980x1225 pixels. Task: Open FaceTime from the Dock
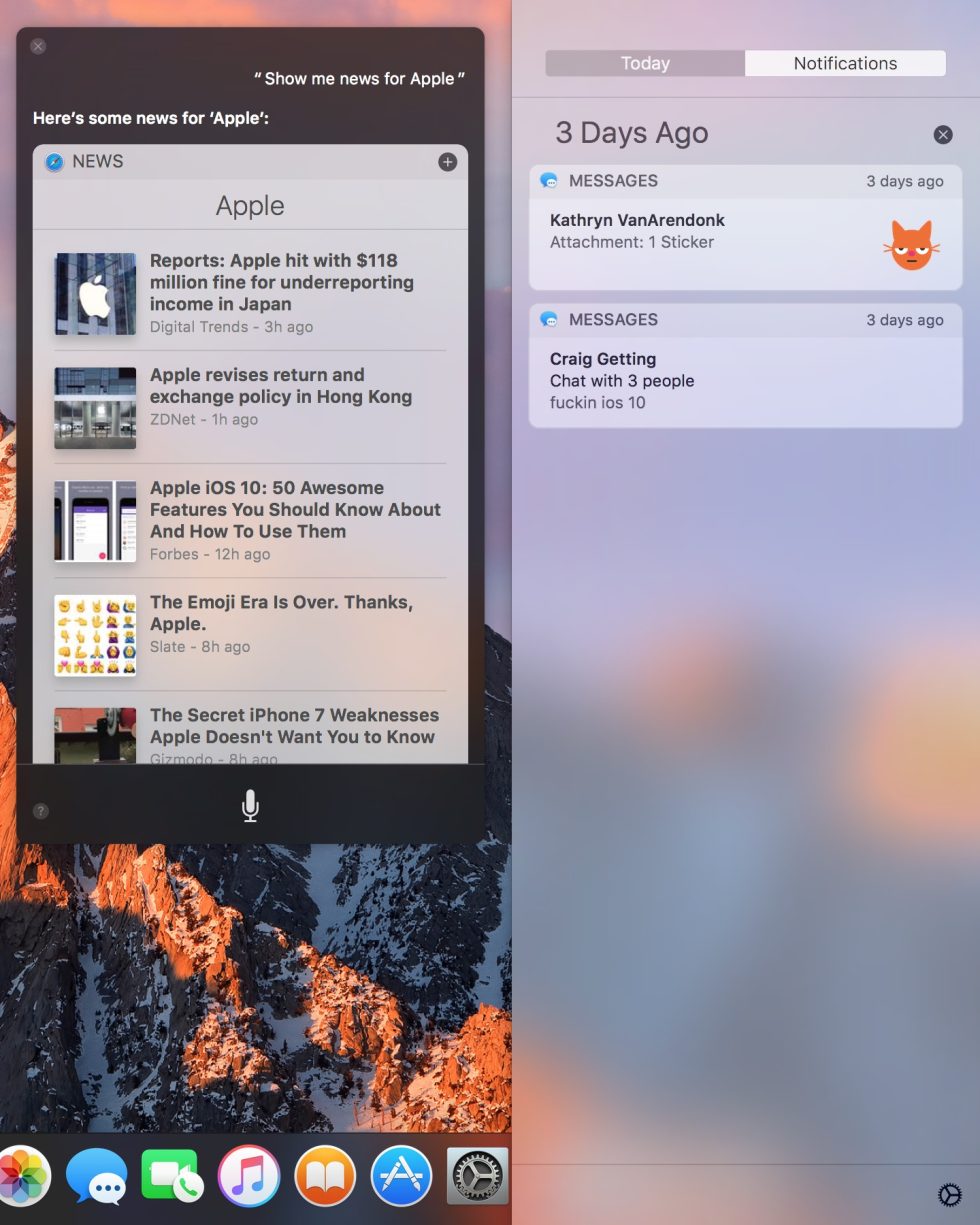tap(172, 1176)
